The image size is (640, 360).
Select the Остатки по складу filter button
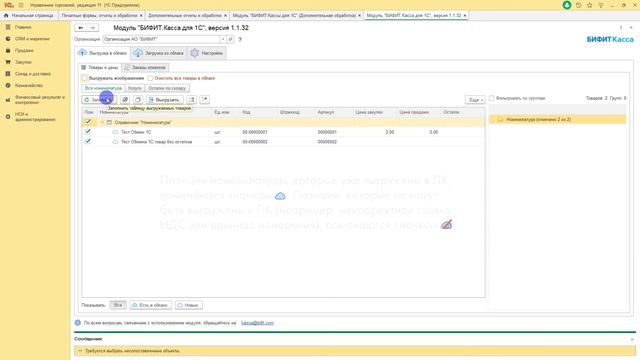click(x=167, y=88)
